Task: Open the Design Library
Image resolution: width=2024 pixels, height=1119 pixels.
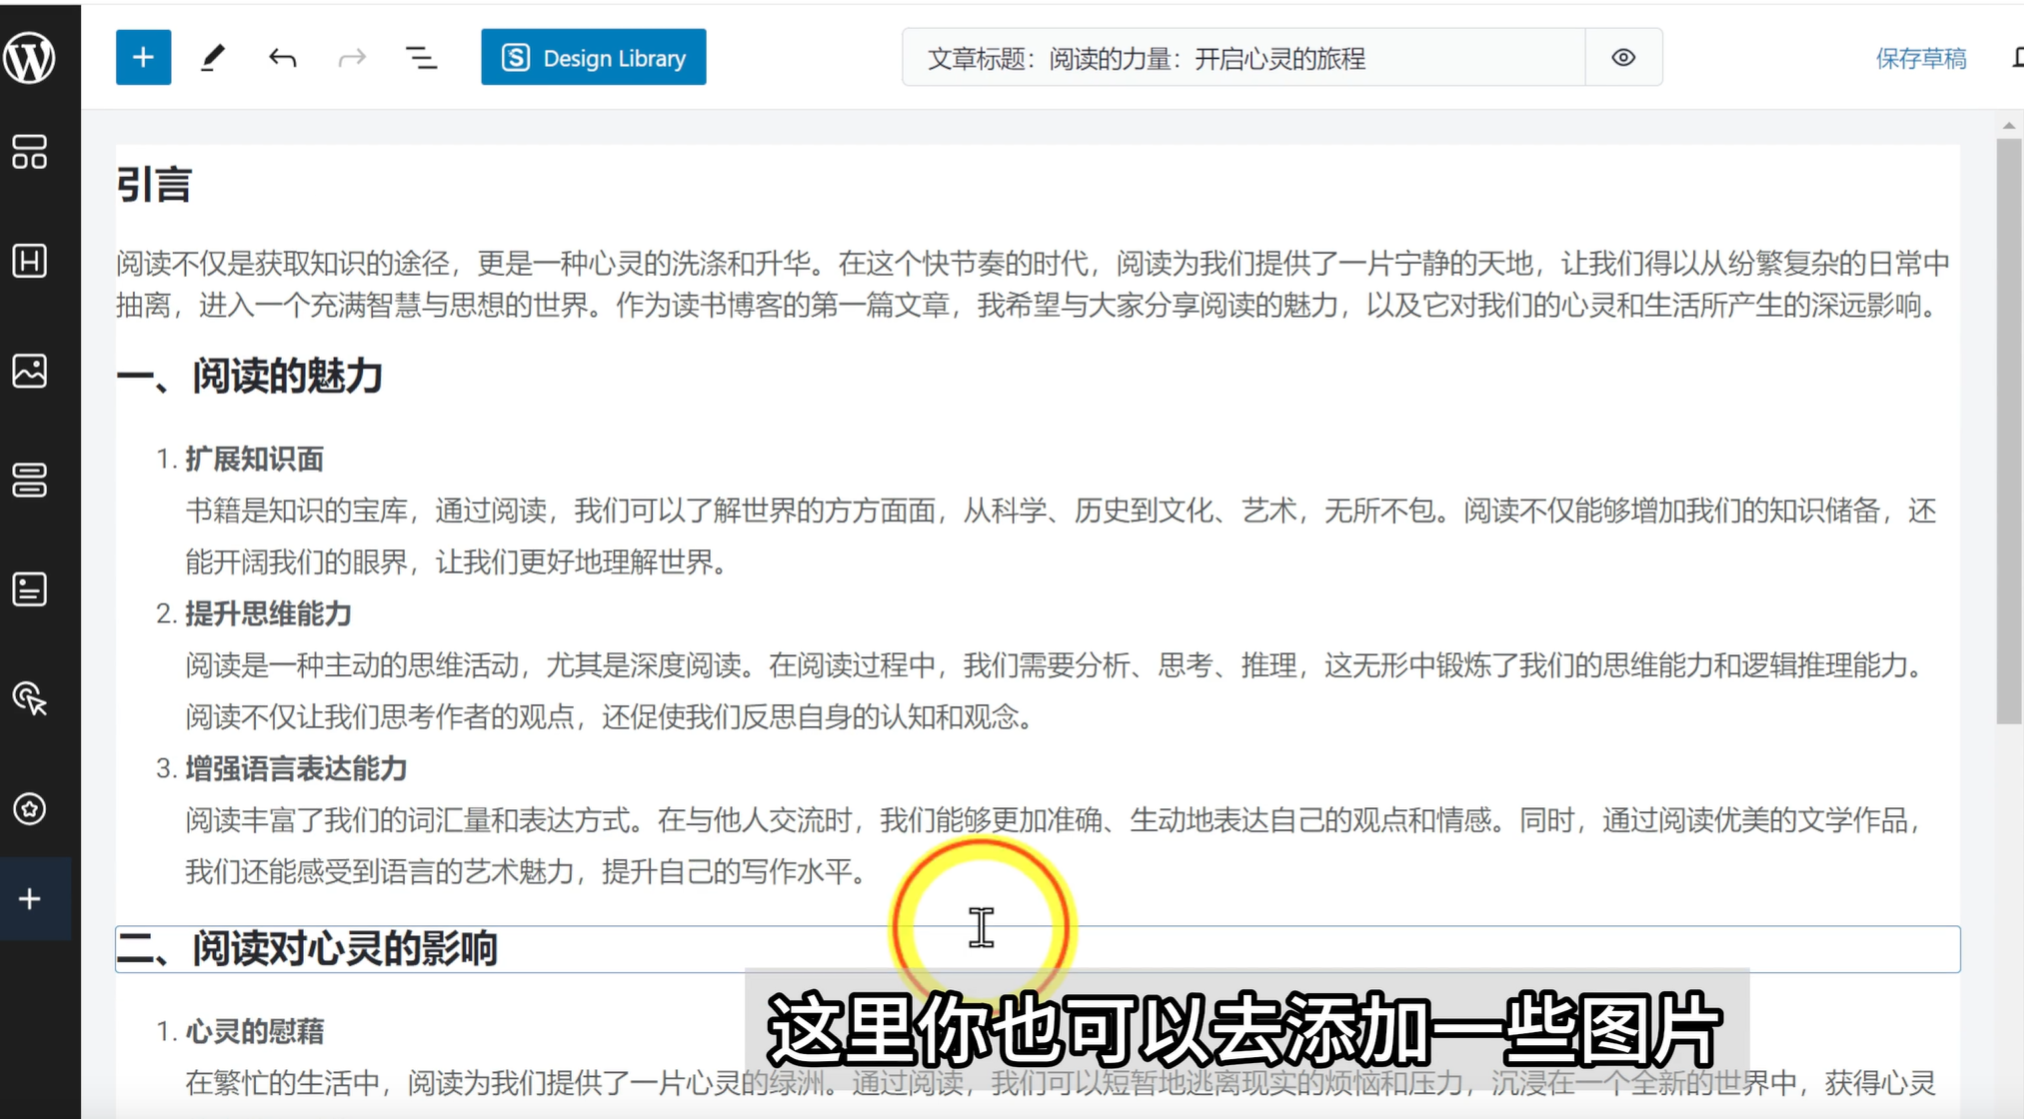Action: [593, 57]
